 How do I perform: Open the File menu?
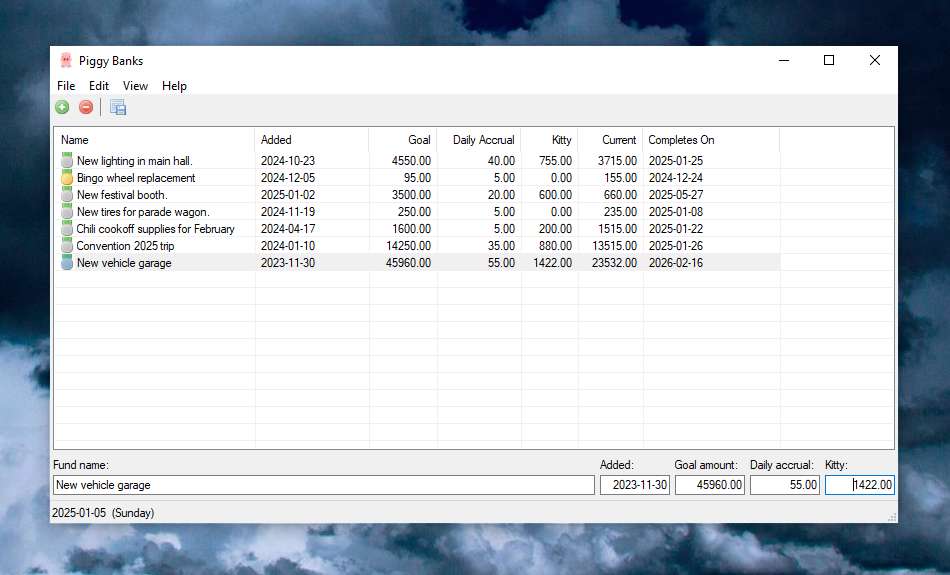66,86
